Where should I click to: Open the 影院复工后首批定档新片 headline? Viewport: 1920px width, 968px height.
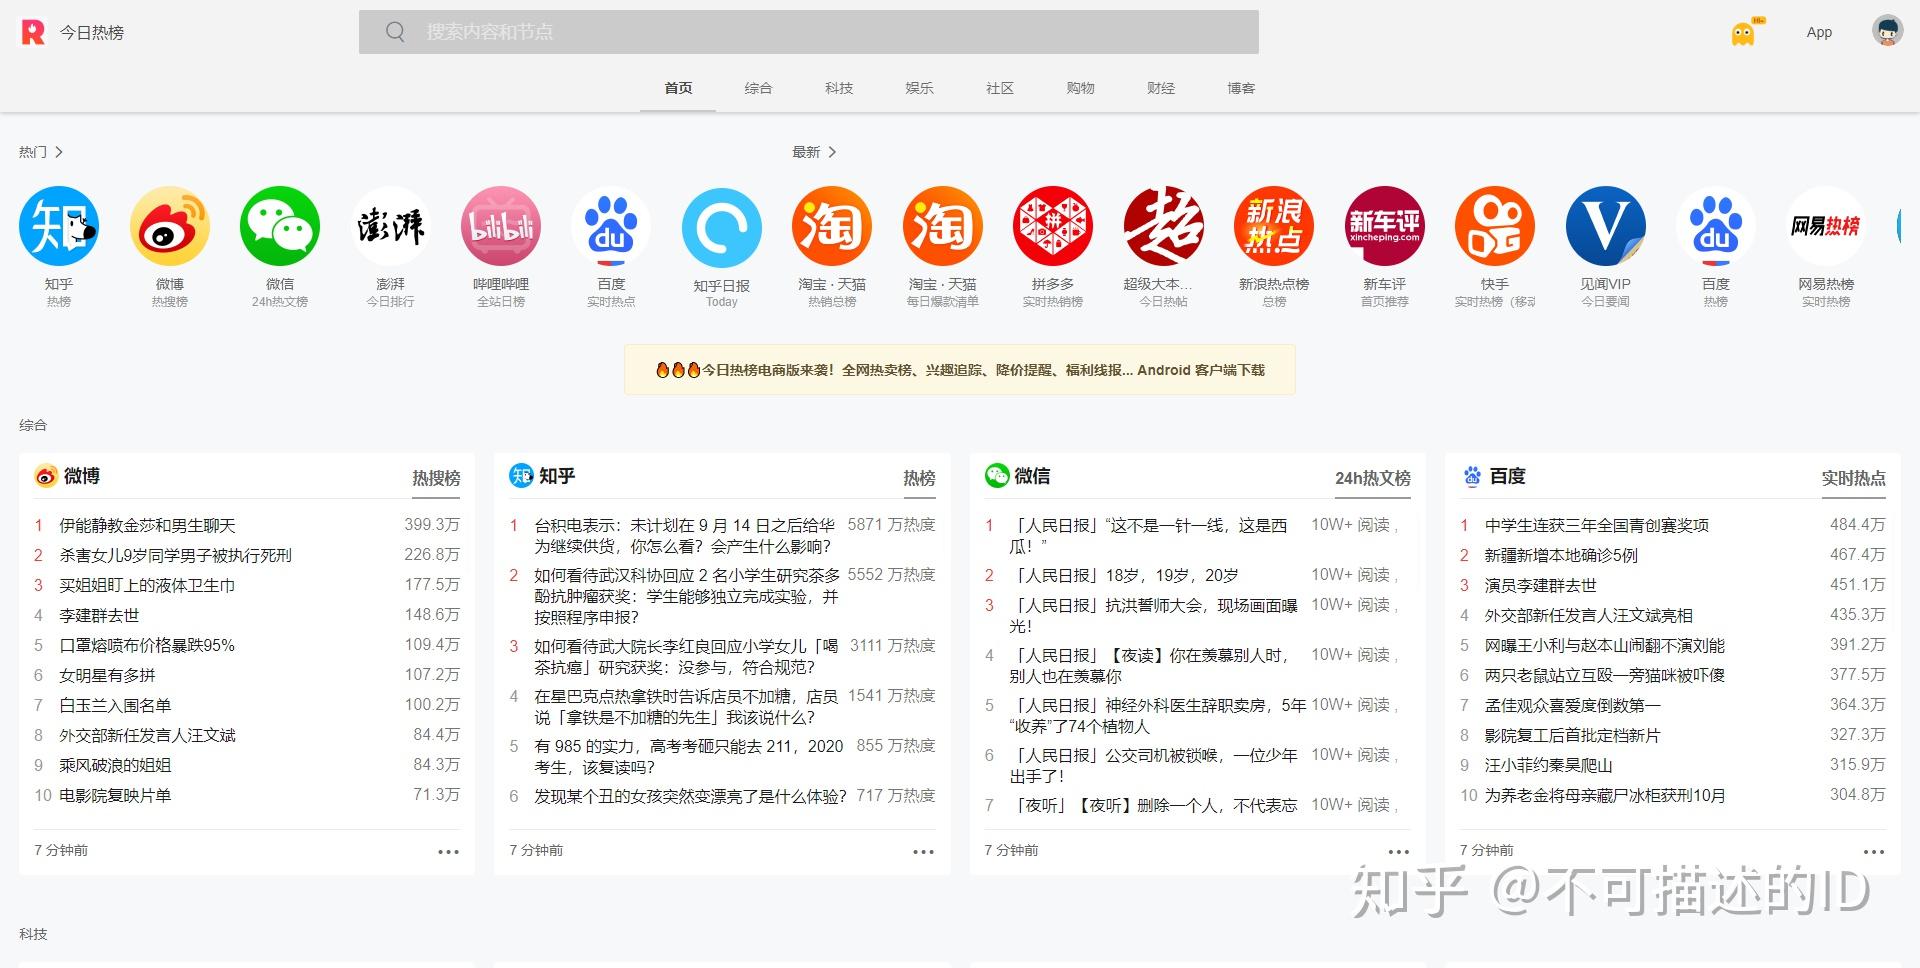[1572, 735]
